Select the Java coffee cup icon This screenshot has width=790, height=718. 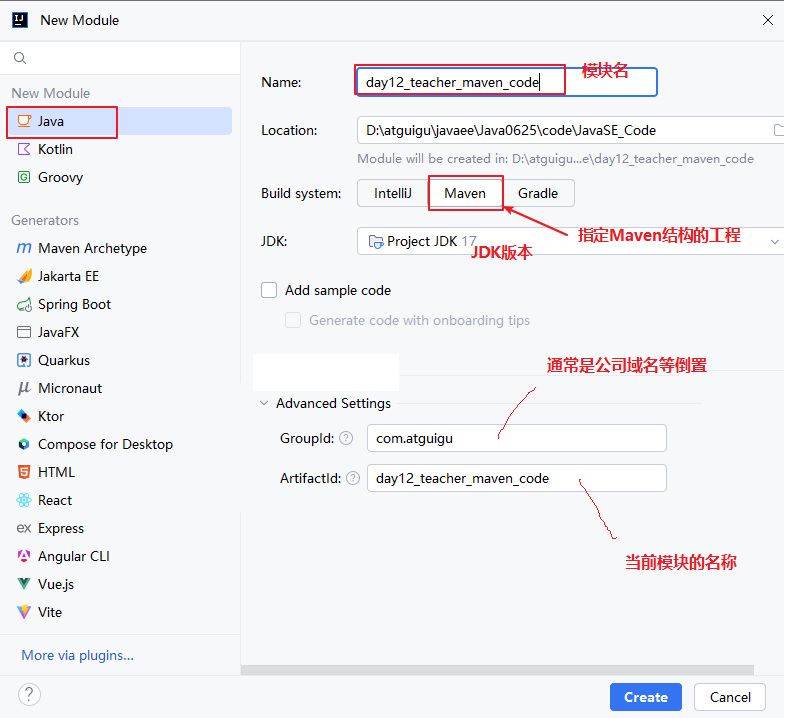pyautogui.click(x=24, y=121)
